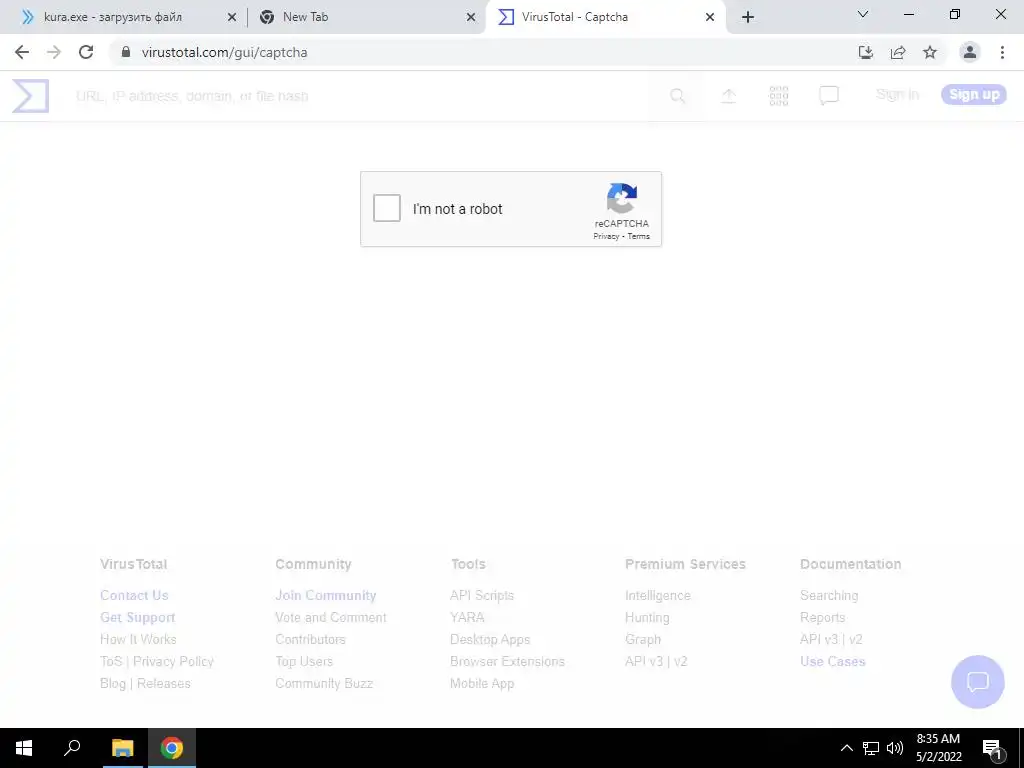Click the padlock site info icon
Screen dimensions: 1024x768
pyautogui.click(x=126, y=52)
